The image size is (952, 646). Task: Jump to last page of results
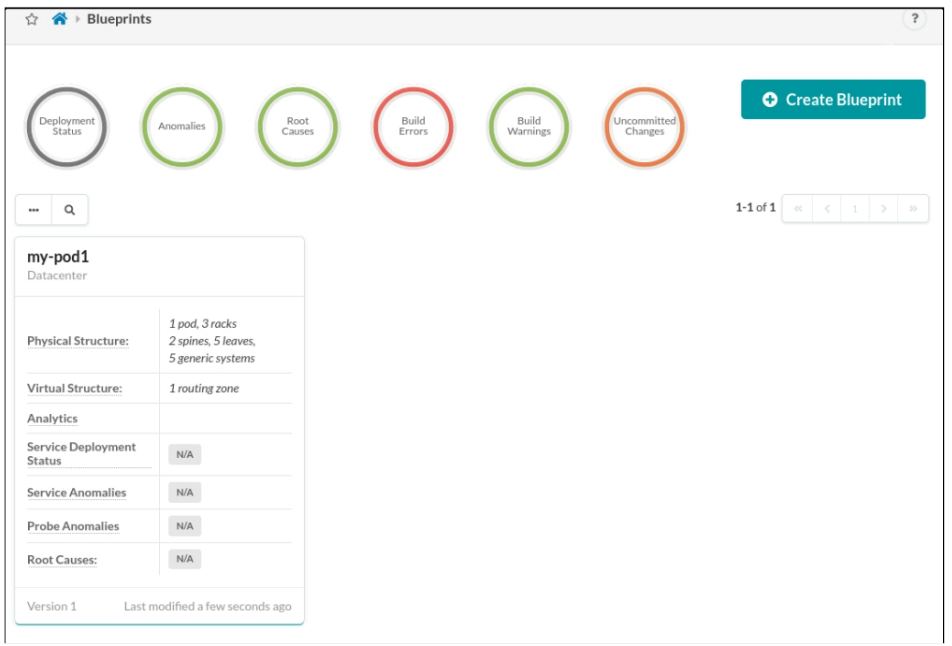pos(913,208)
